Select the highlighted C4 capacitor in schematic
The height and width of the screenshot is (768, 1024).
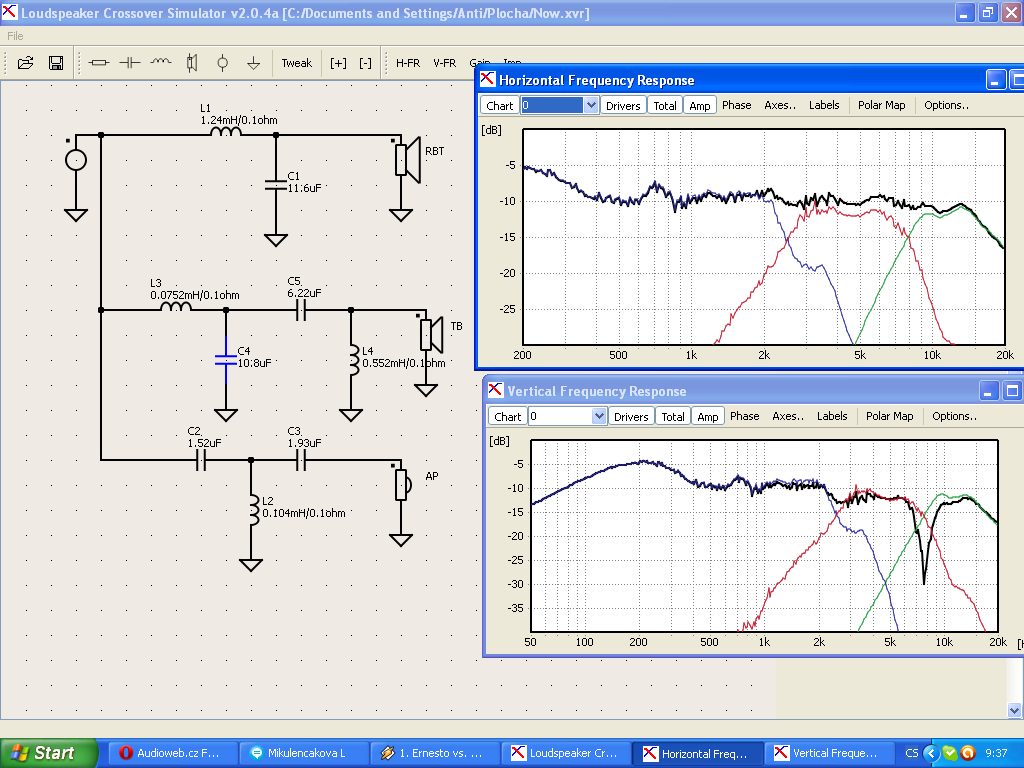[226, 360]
